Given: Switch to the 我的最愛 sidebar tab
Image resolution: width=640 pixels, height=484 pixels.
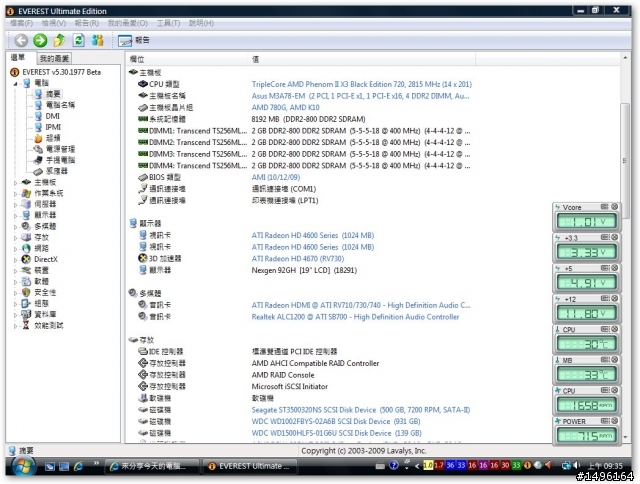Looking at the screenshot, I should (x=54, y=59).
